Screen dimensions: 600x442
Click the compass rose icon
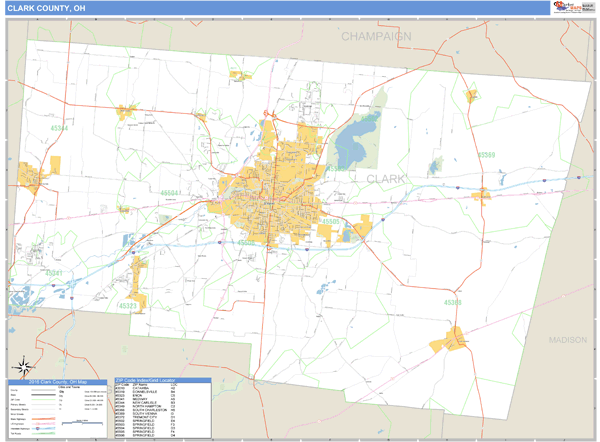coord(21,367)
